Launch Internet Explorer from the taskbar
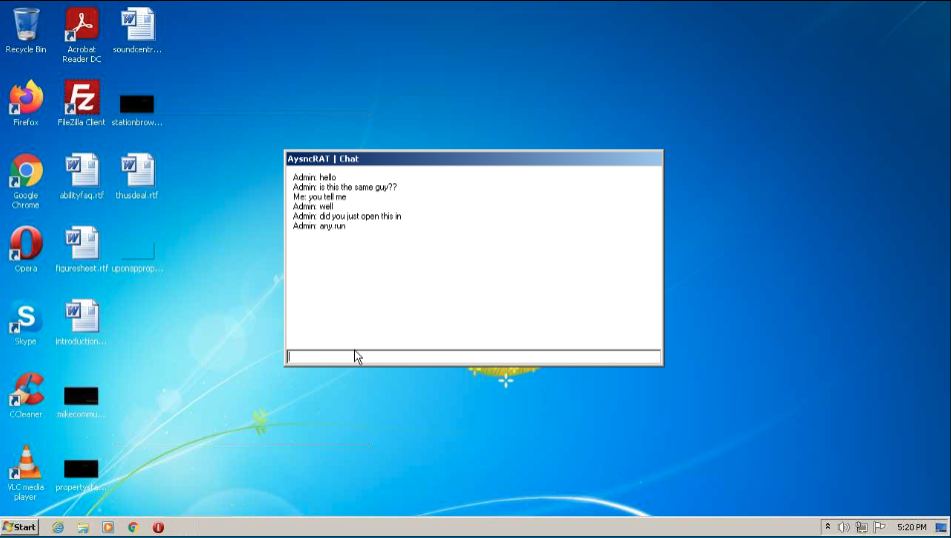Viewport: 951px width, 538px height. pos(58,527)
